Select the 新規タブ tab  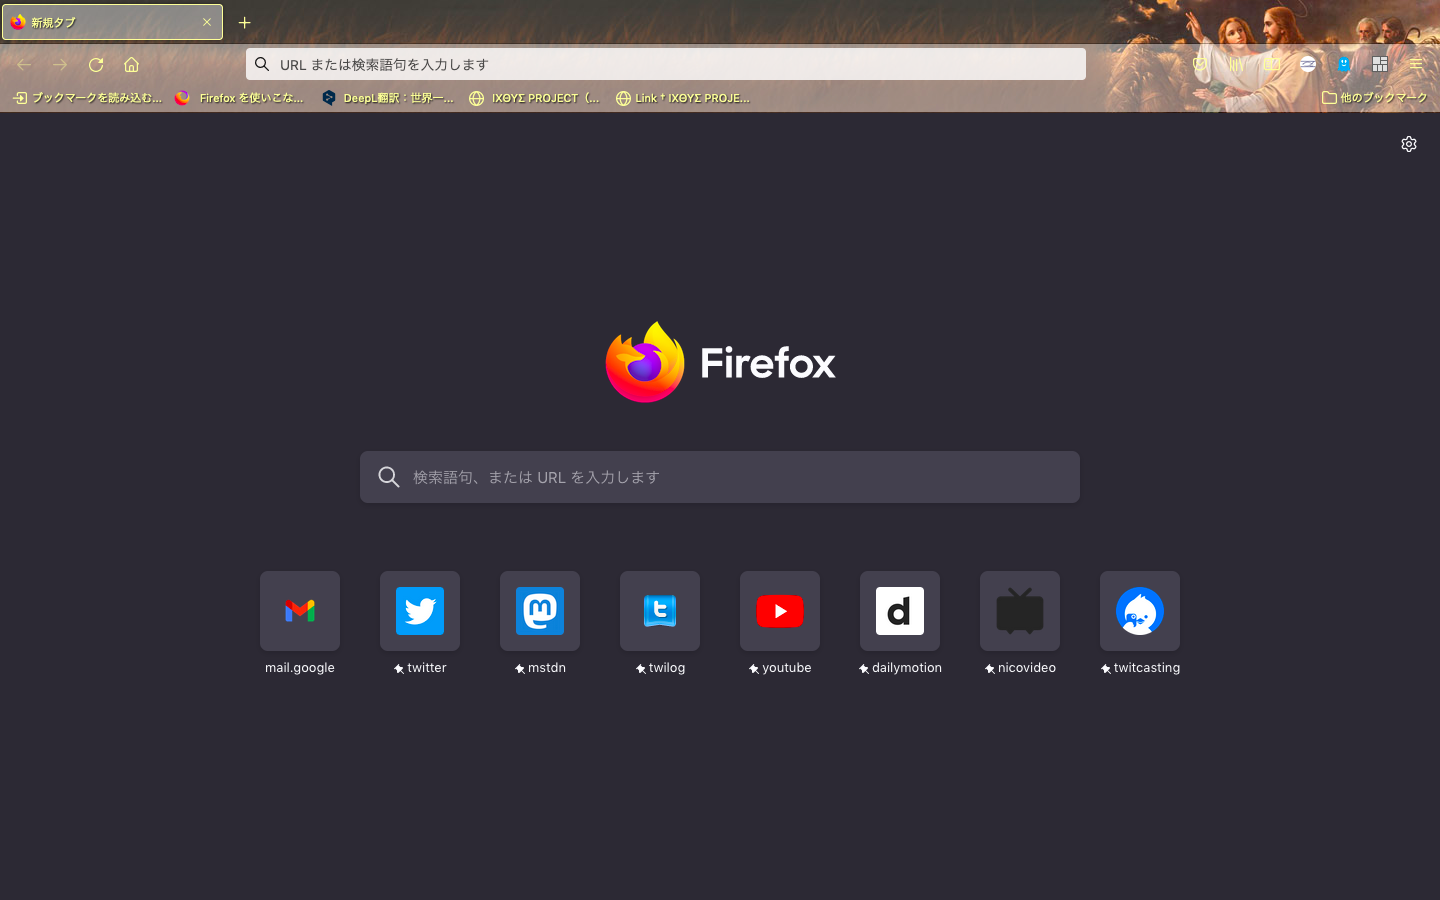(x=112, y=22)
